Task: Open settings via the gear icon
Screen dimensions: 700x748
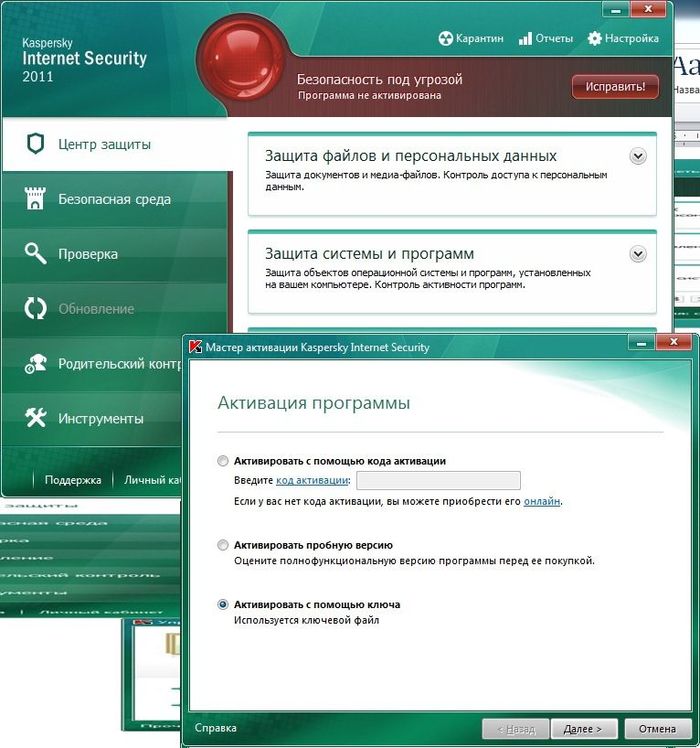Action: 595,39
